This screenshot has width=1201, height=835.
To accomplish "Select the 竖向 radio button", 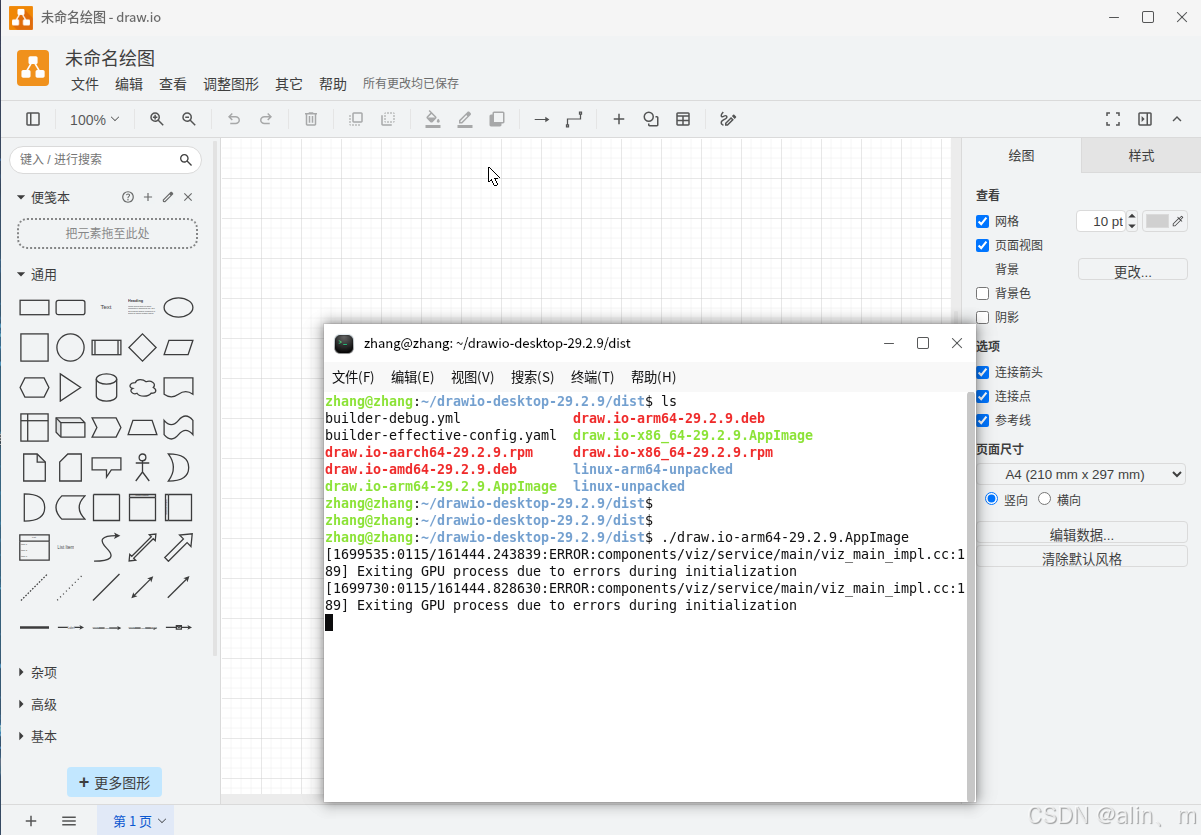I will click(992, 499).
